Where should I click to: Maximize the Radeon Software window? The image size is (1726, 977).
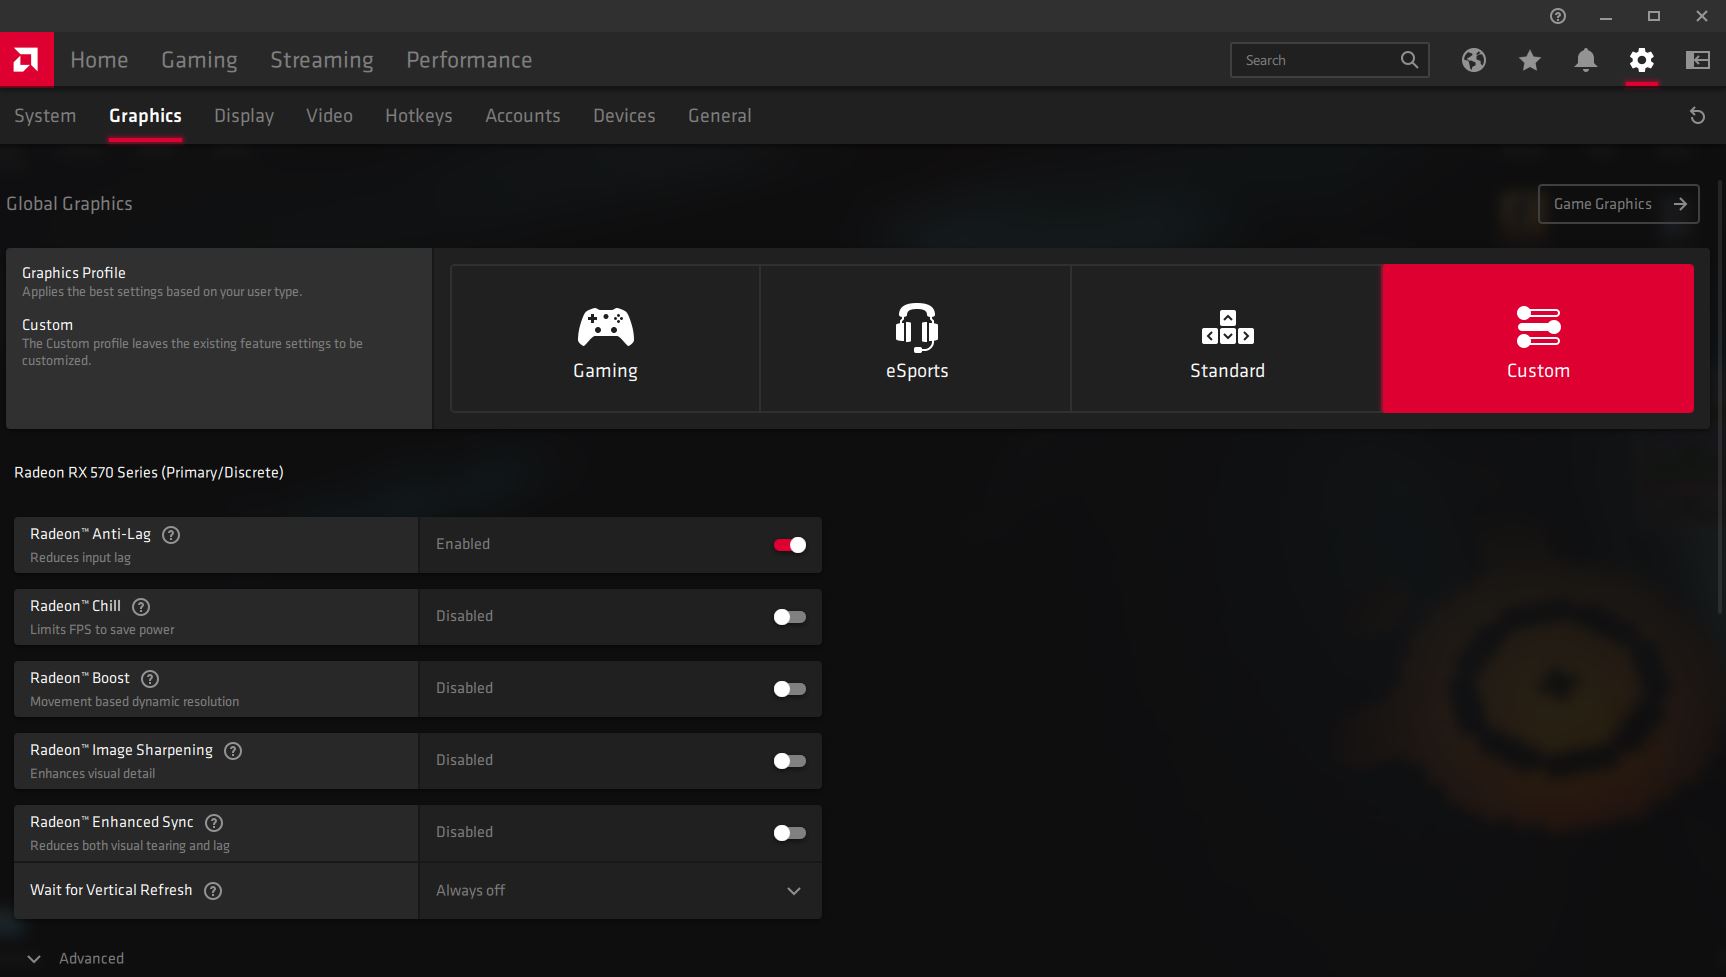[x=1654, y=16]
